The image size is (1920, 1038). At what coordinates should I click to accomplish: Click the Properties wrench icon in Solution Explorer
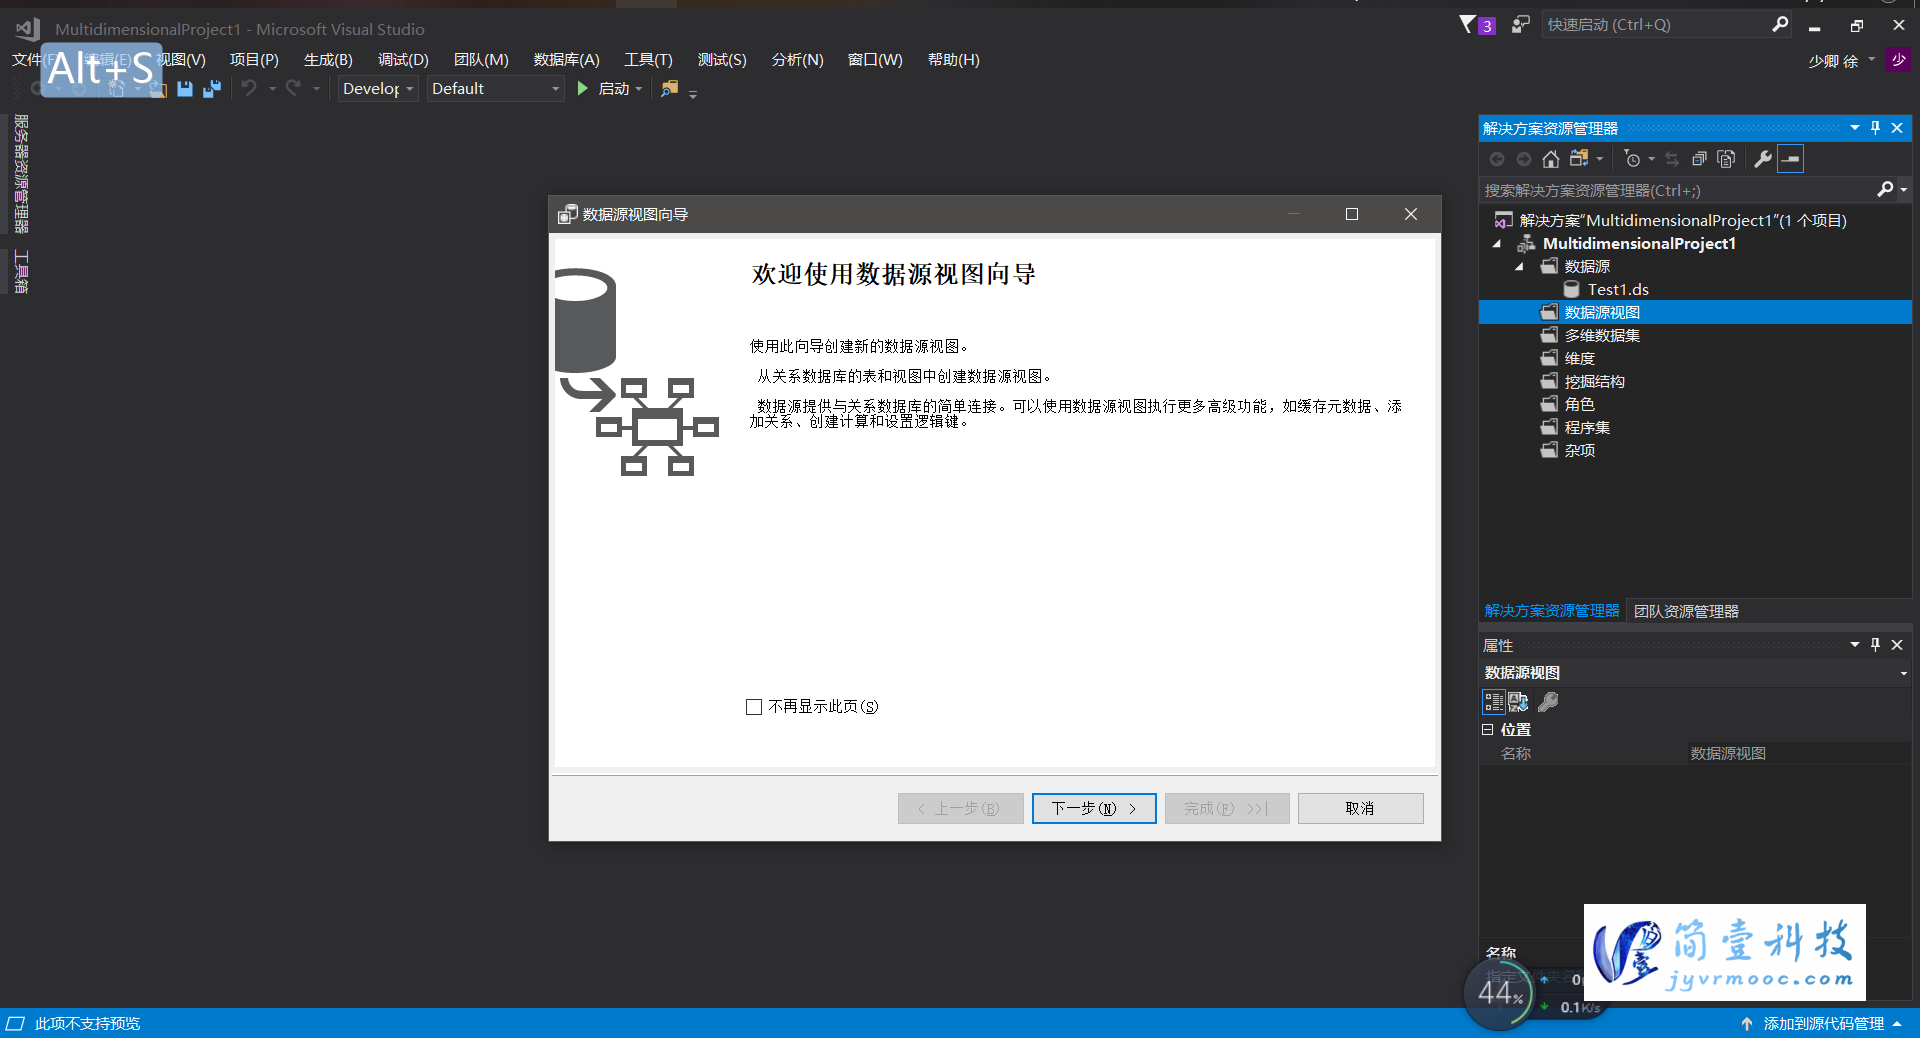(1763, 159)
